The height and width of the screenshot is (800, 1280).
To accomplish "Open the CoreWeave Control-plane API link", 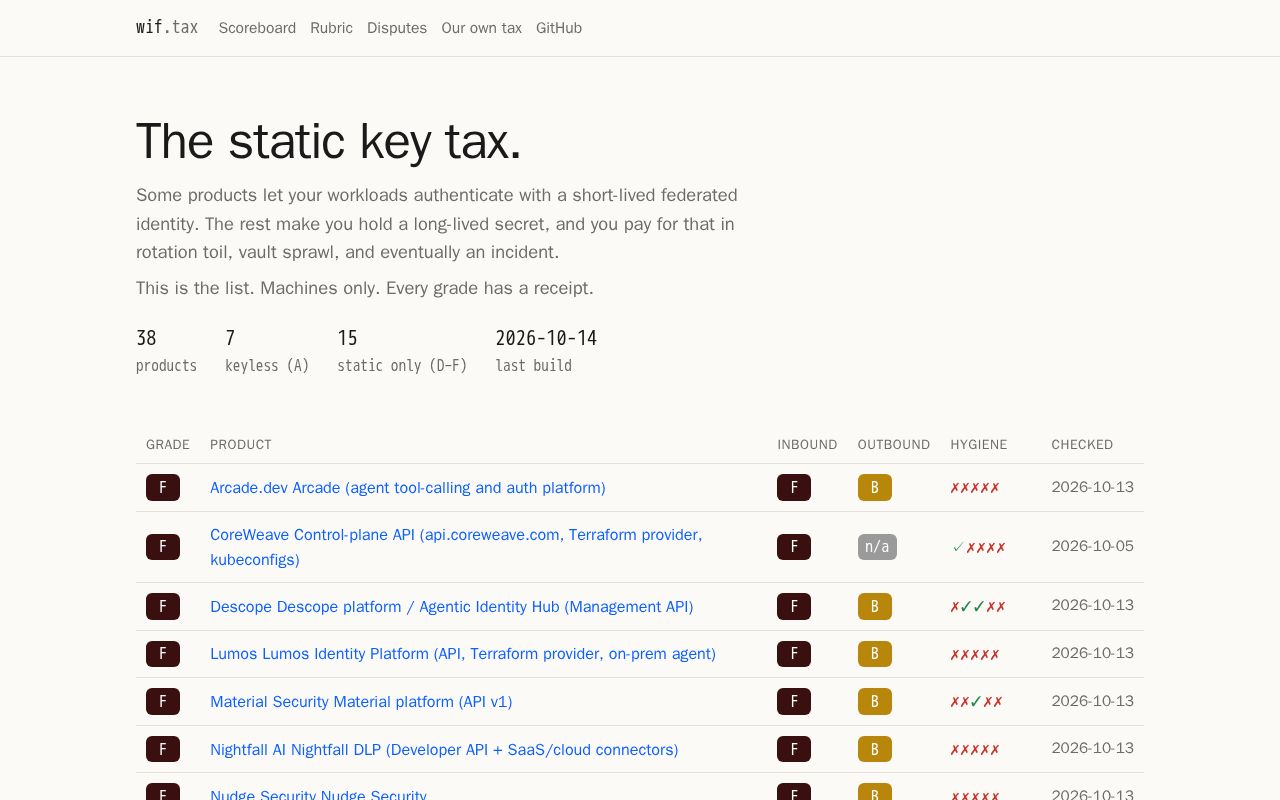I will point(456,547).
